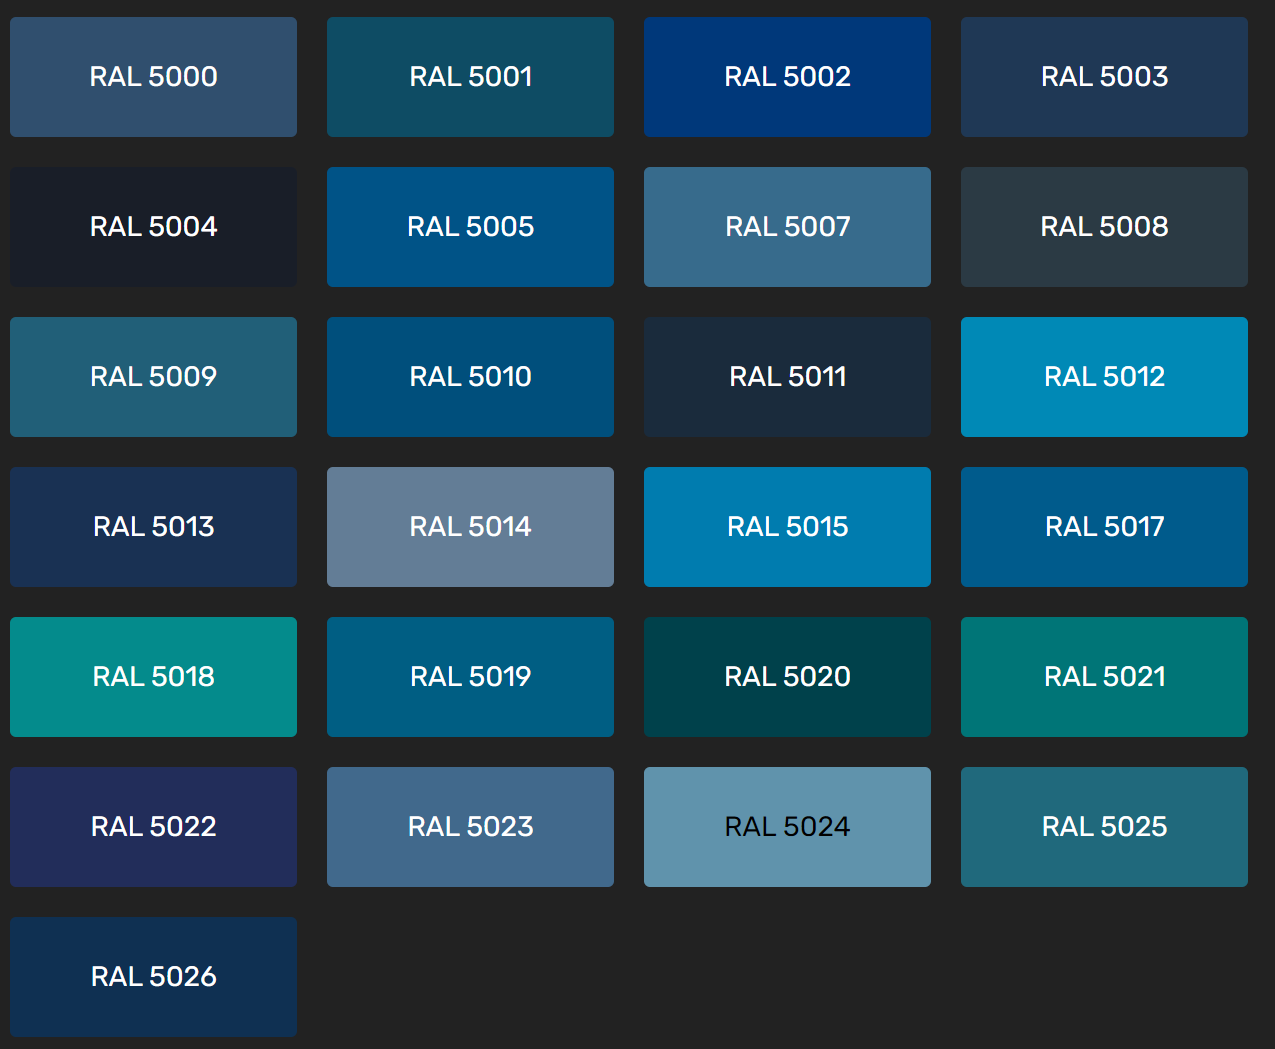Select the RAL 5017 swatch

1104,527
